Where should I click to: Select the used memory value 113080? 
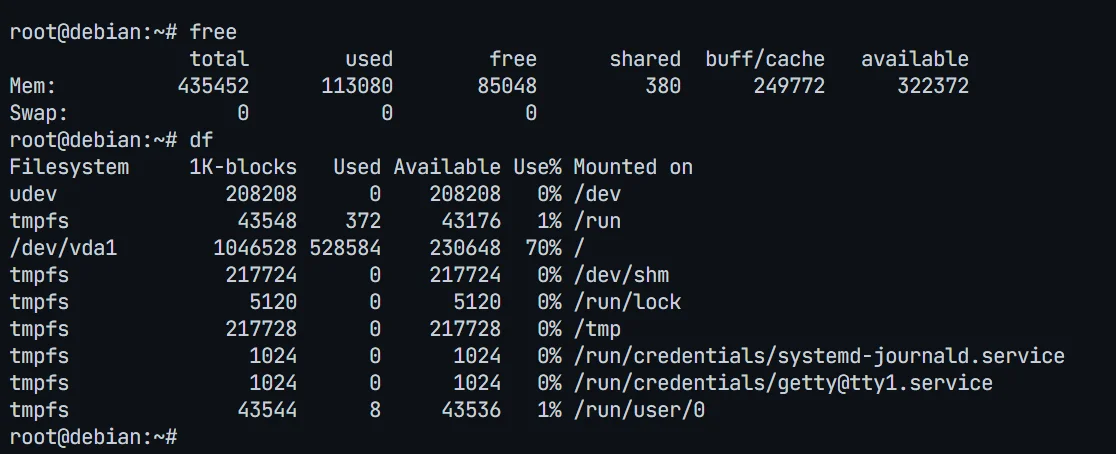357,86
